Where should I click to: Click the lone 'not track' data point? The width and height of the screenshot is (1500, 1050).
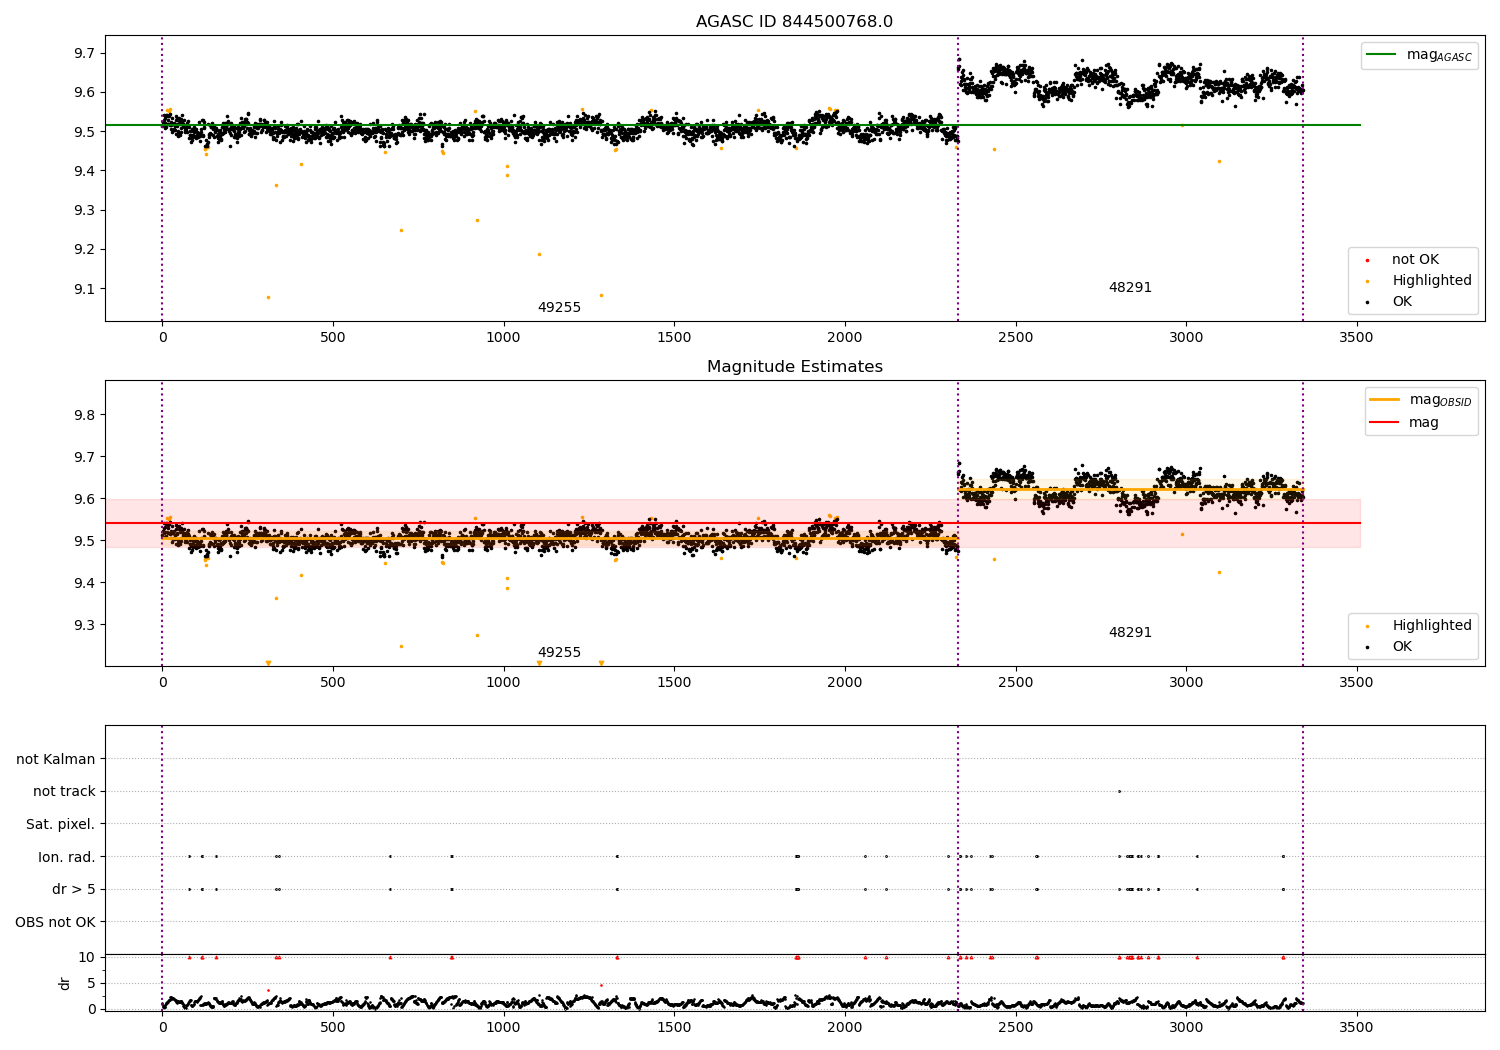(1119, 791)
